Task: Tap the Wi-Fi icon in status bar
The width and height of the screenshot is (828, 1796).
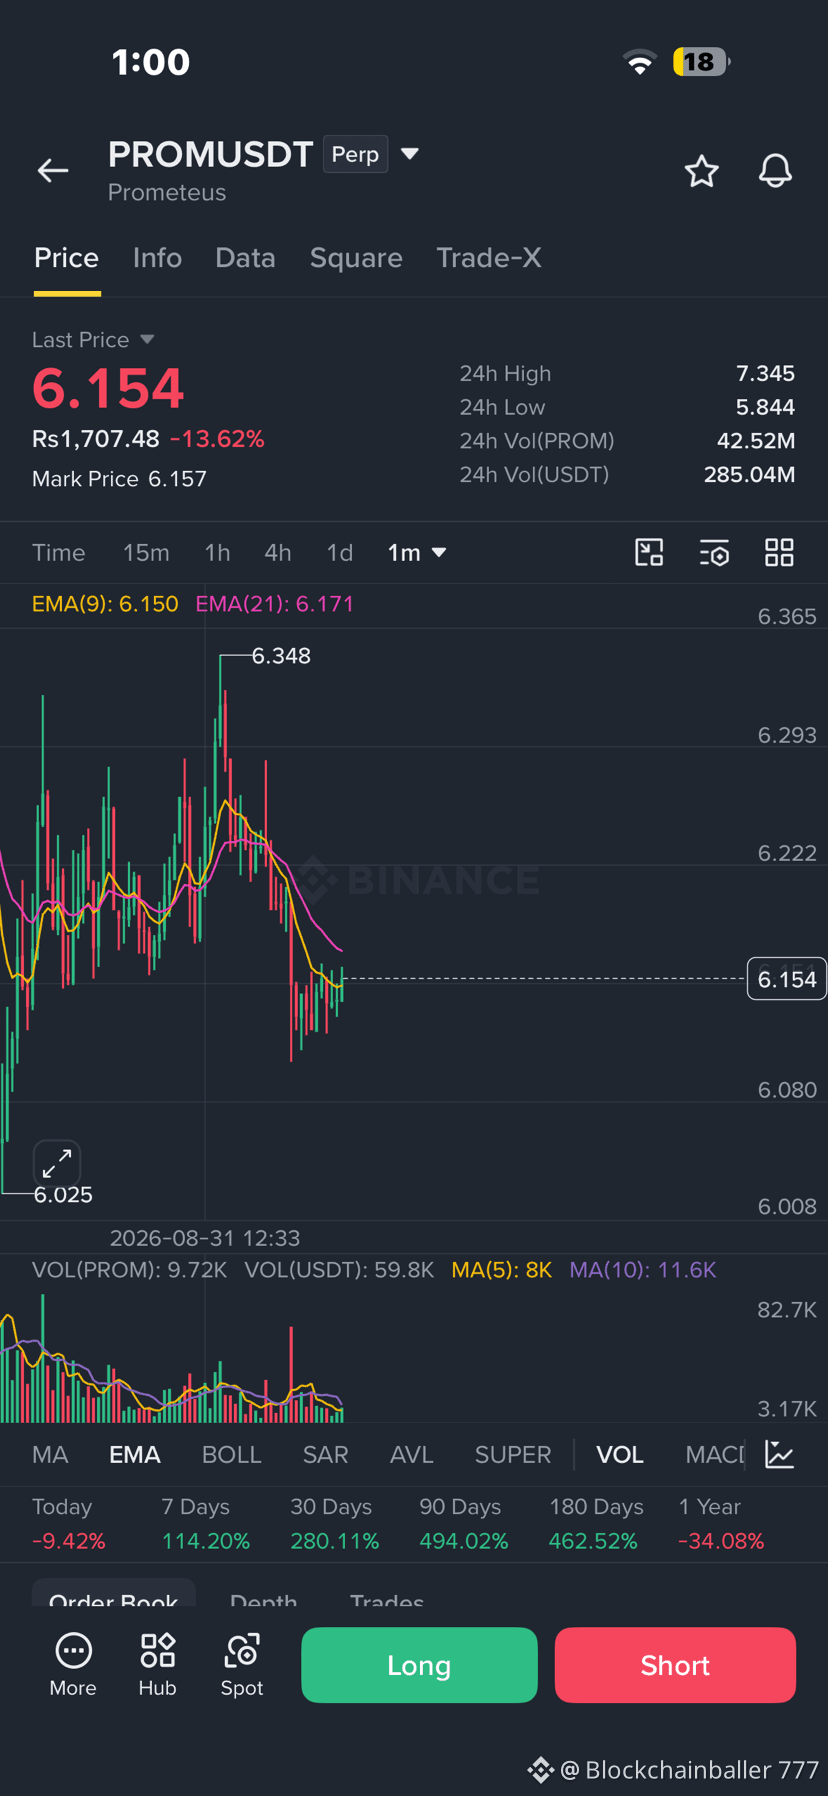Action: 640,62
